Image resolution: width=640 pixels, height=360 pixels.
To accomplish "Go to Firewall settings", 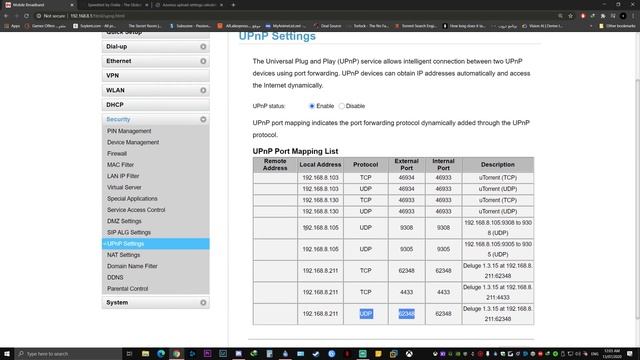I will click(117, 153).
